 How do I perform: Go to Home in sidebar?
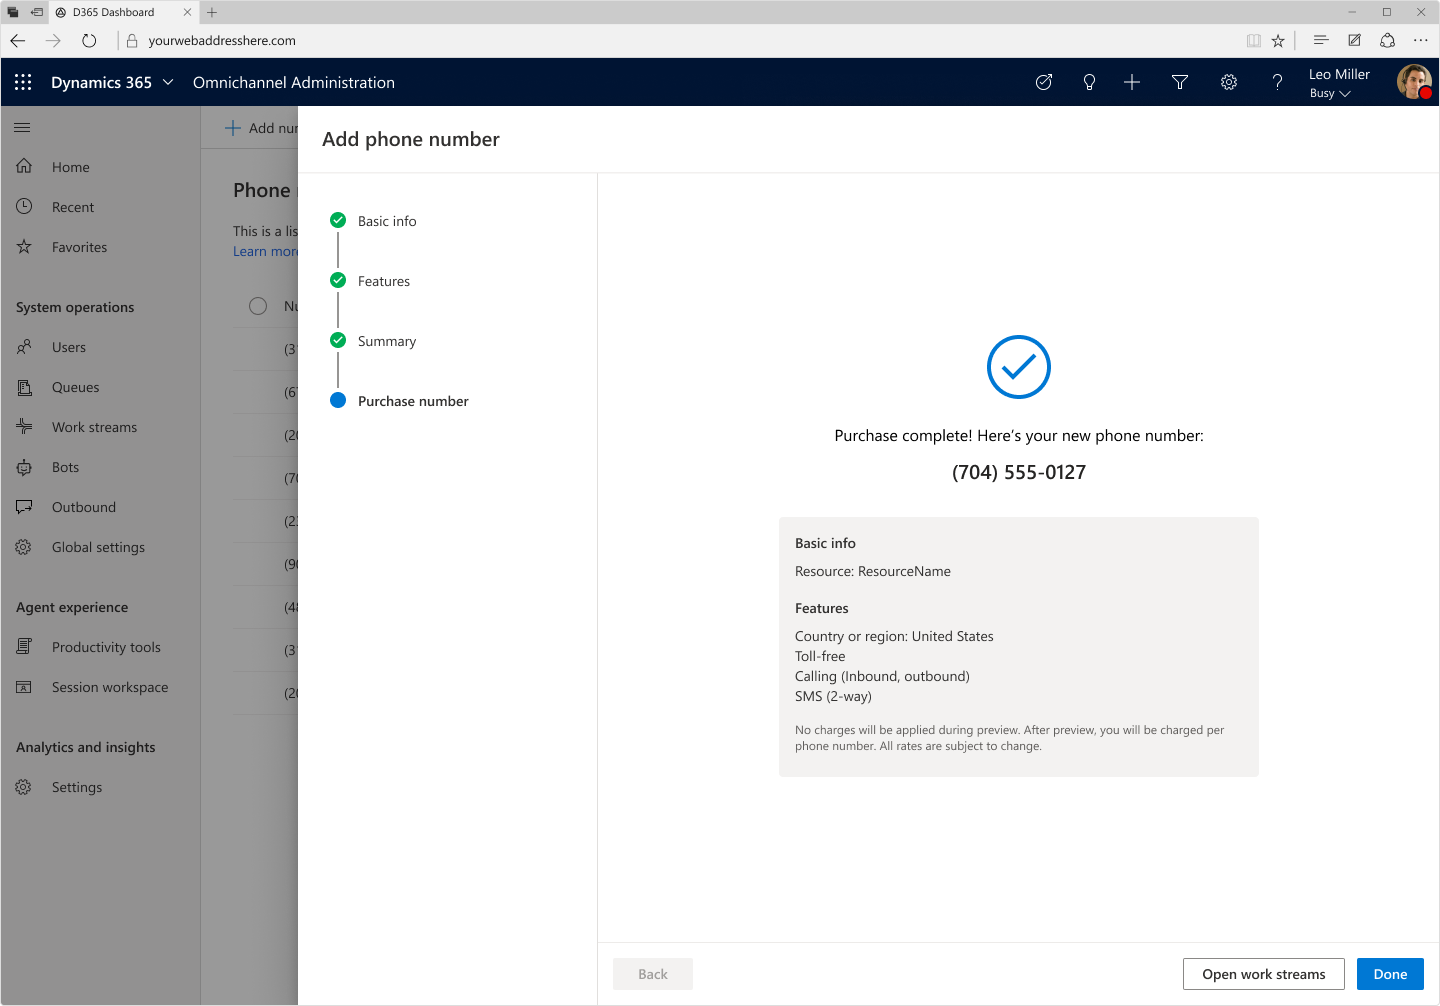click(x=100, y=167)
